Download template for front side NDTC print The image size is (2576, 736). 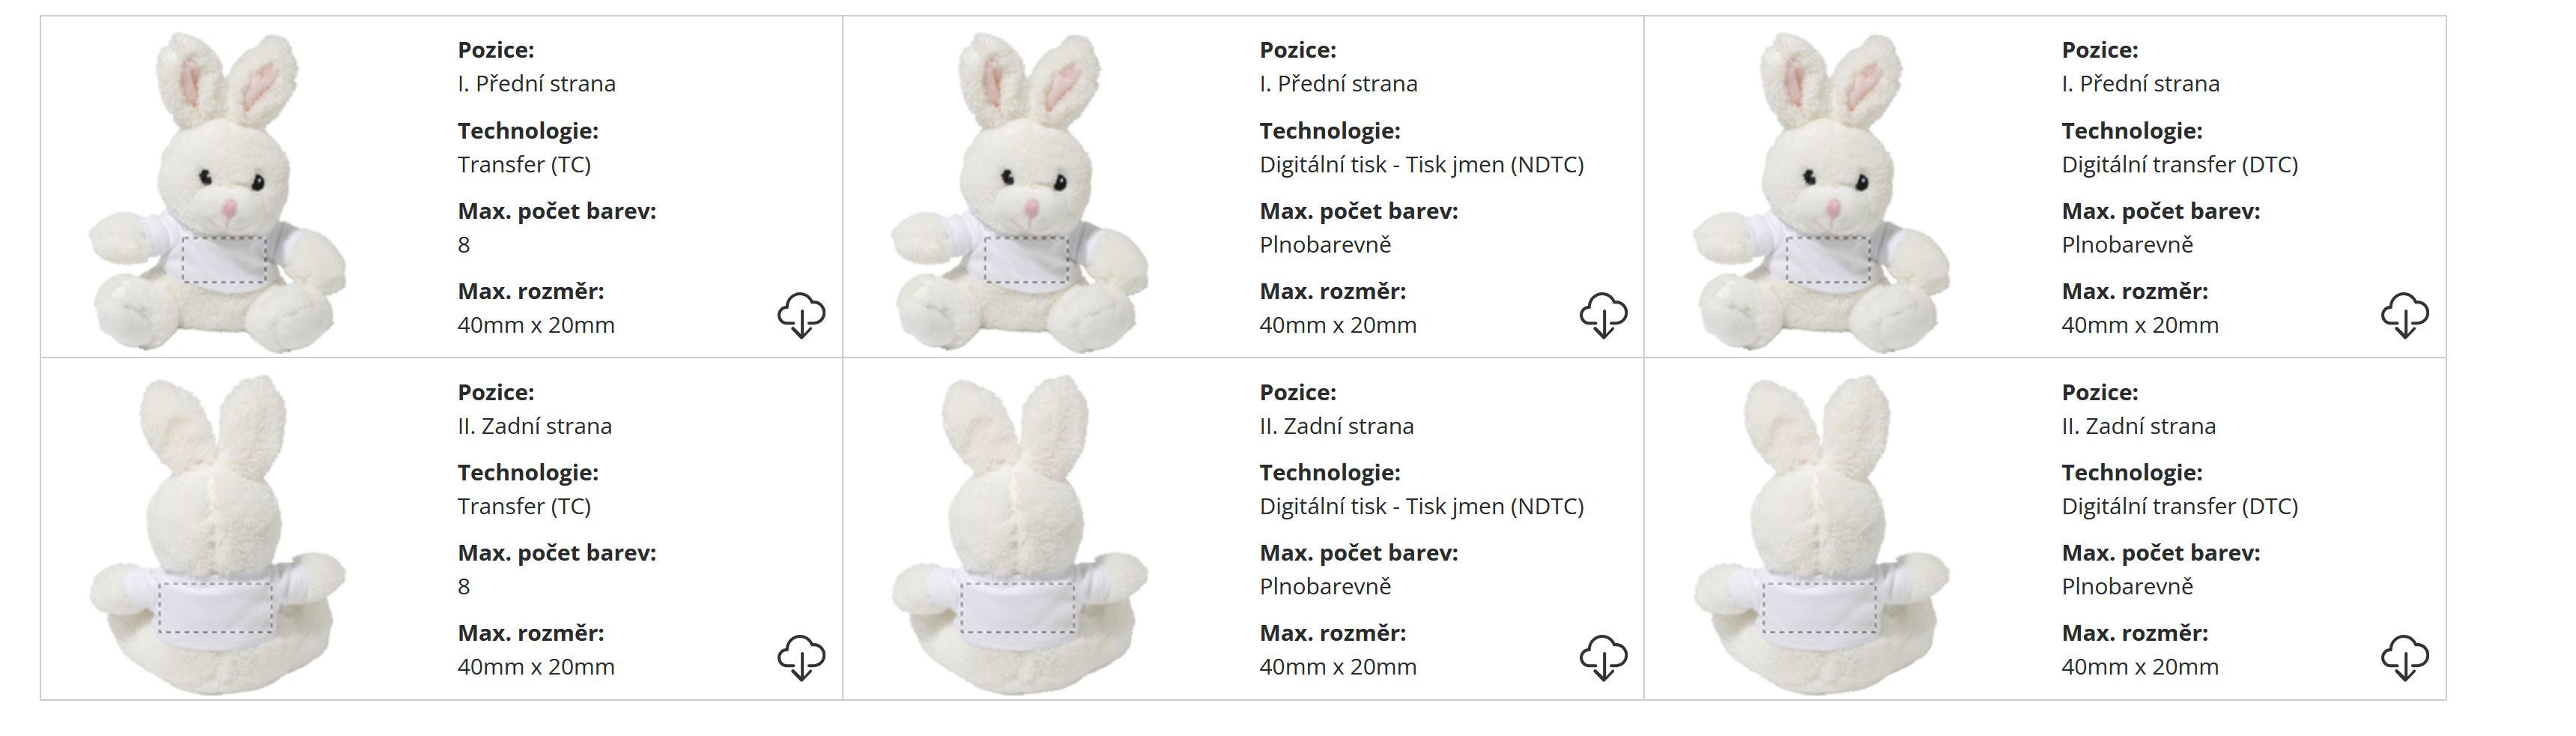coord(1603,315)
